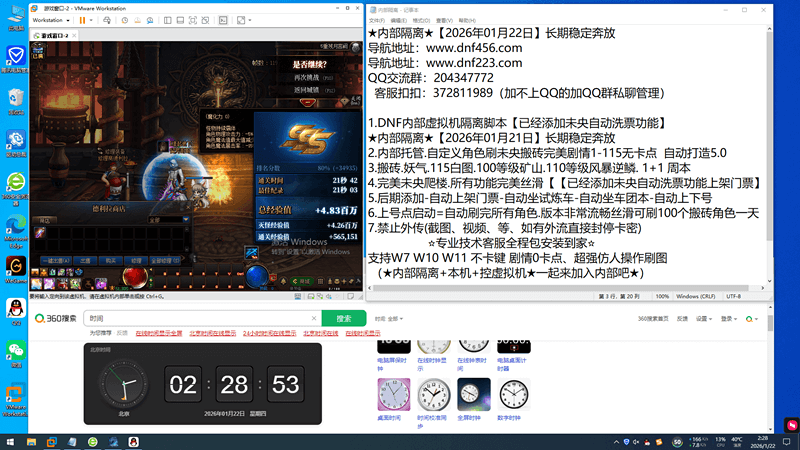Expand the 设置 dropdown on 360 search
Screen dimensions: 800x450
tap(703, 318)
